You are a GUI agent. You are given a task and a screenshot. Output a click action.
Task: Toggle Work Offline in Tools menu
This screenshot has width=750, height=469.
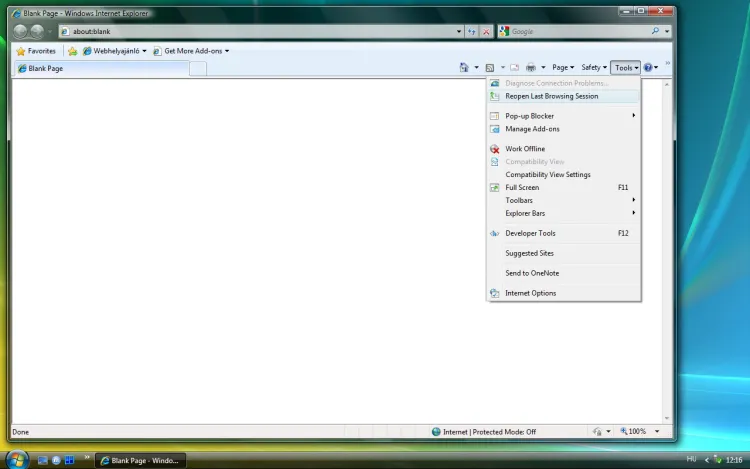point(525,149)
